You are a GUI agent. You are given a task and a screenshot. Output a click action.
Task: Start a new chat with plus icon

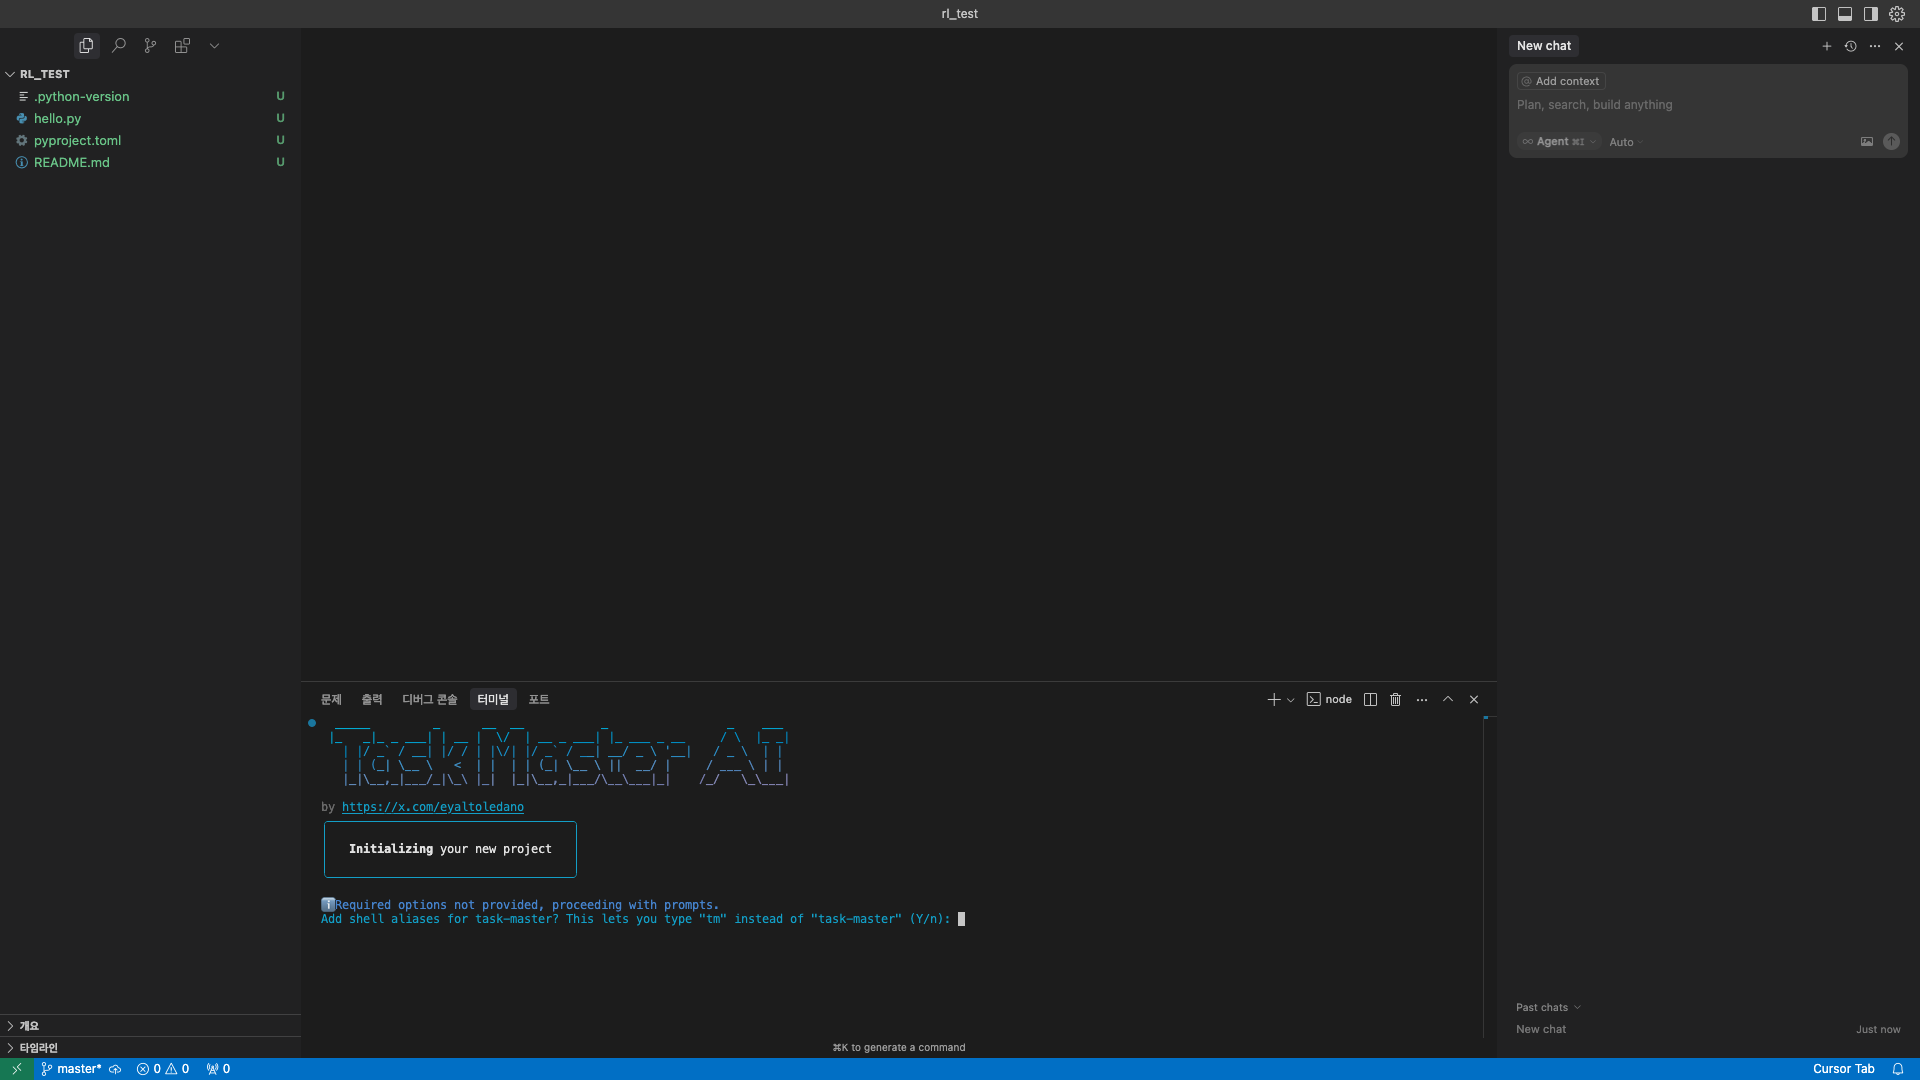[x=1827, y=46]
